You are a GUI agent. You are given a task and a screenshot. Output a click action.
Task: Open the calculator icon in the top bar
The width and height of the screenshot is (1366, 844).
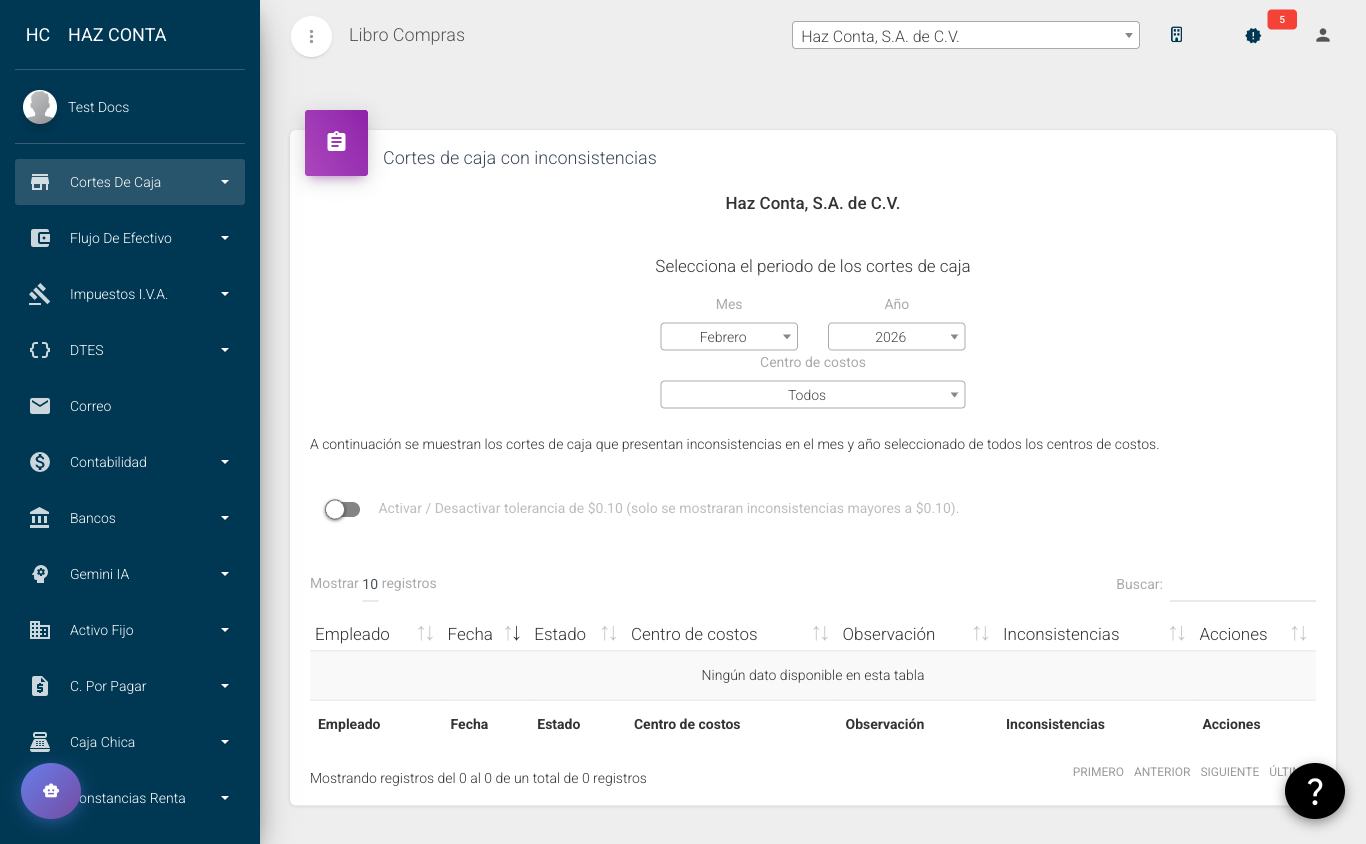pyautogui.click(x=1176, y=34)
